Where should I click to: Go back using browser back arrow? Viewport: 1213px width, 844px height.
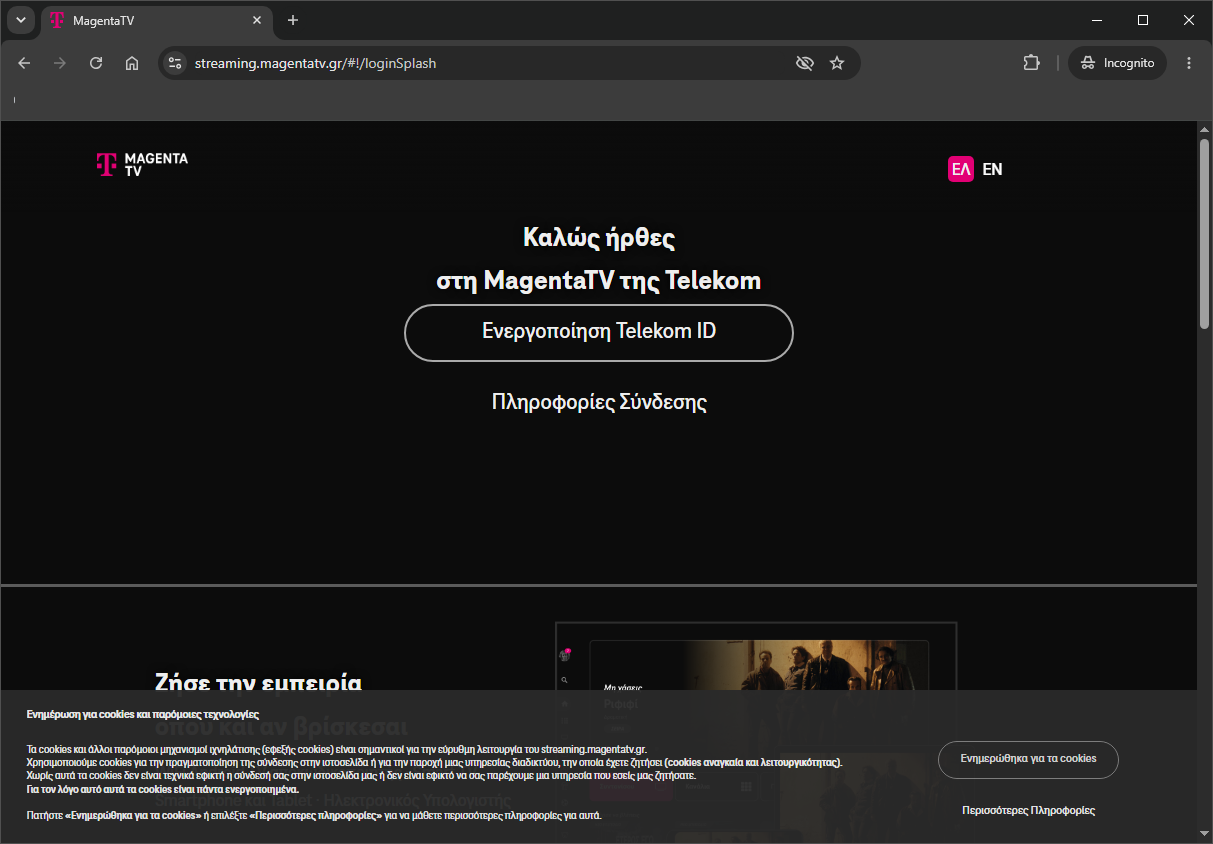pos(25,63)
